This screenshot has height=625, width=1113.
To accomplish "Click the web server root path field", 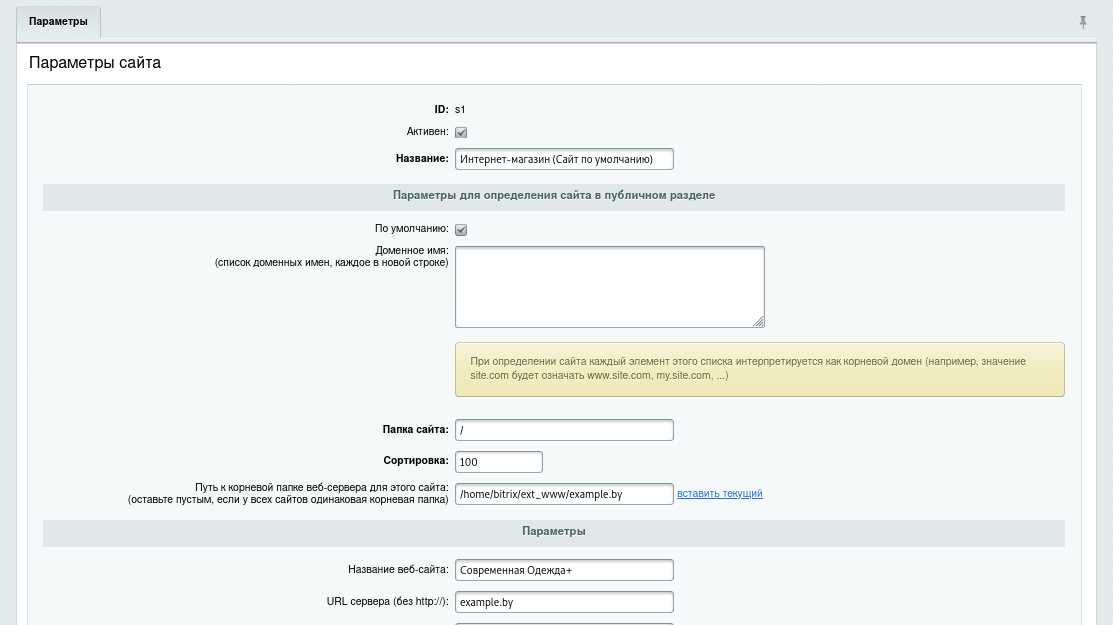I will (563, 494).
